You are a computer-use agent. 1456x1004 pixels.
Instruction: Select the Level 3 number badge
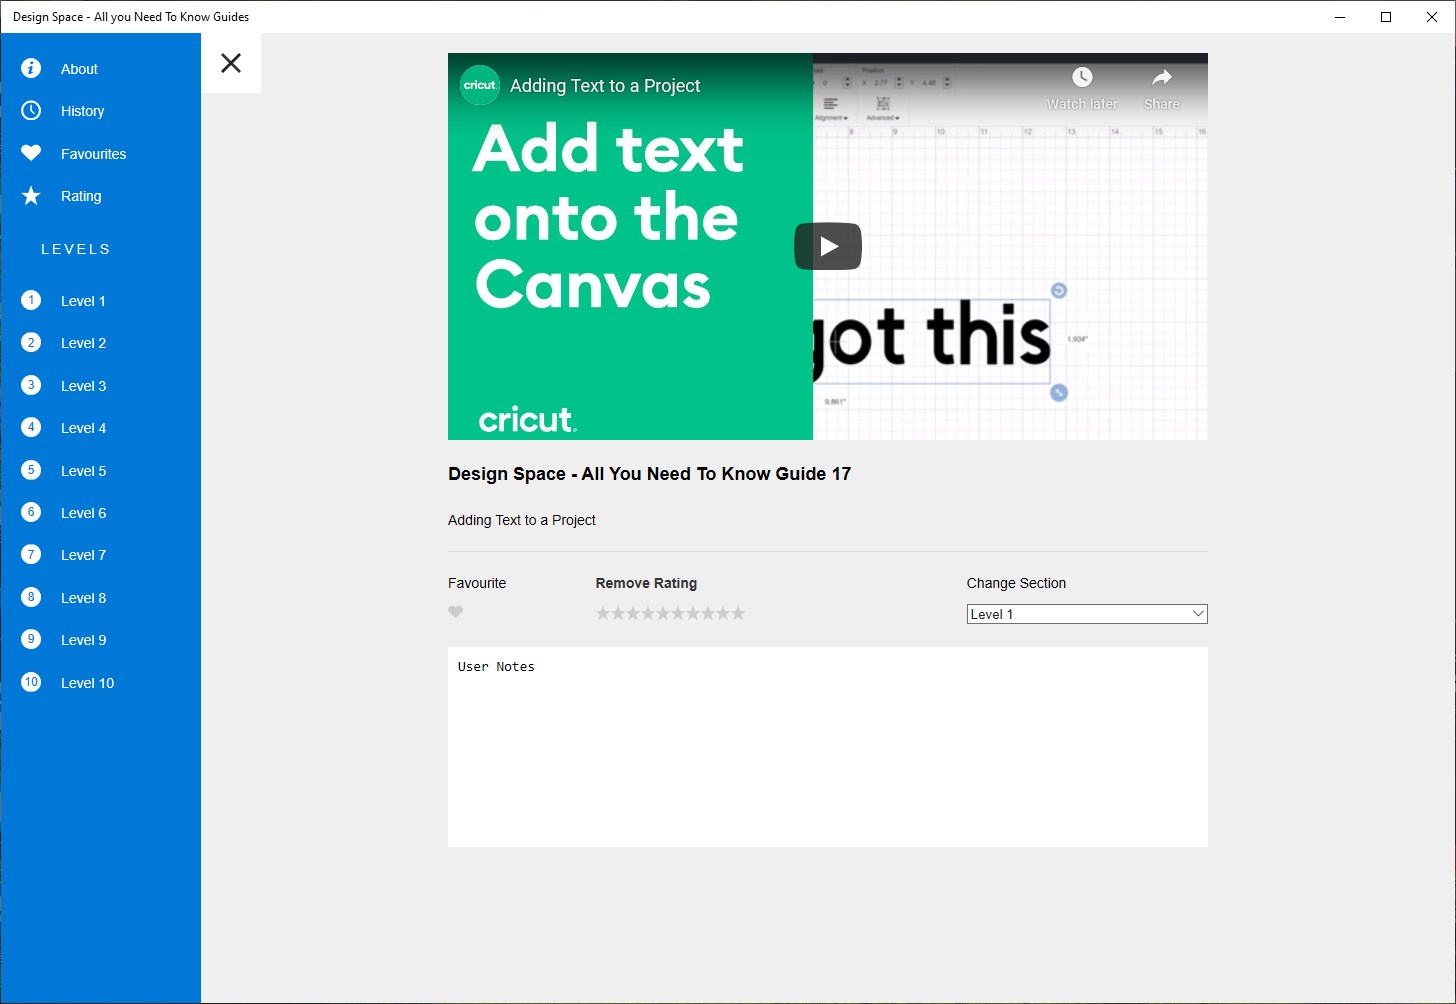31,385
